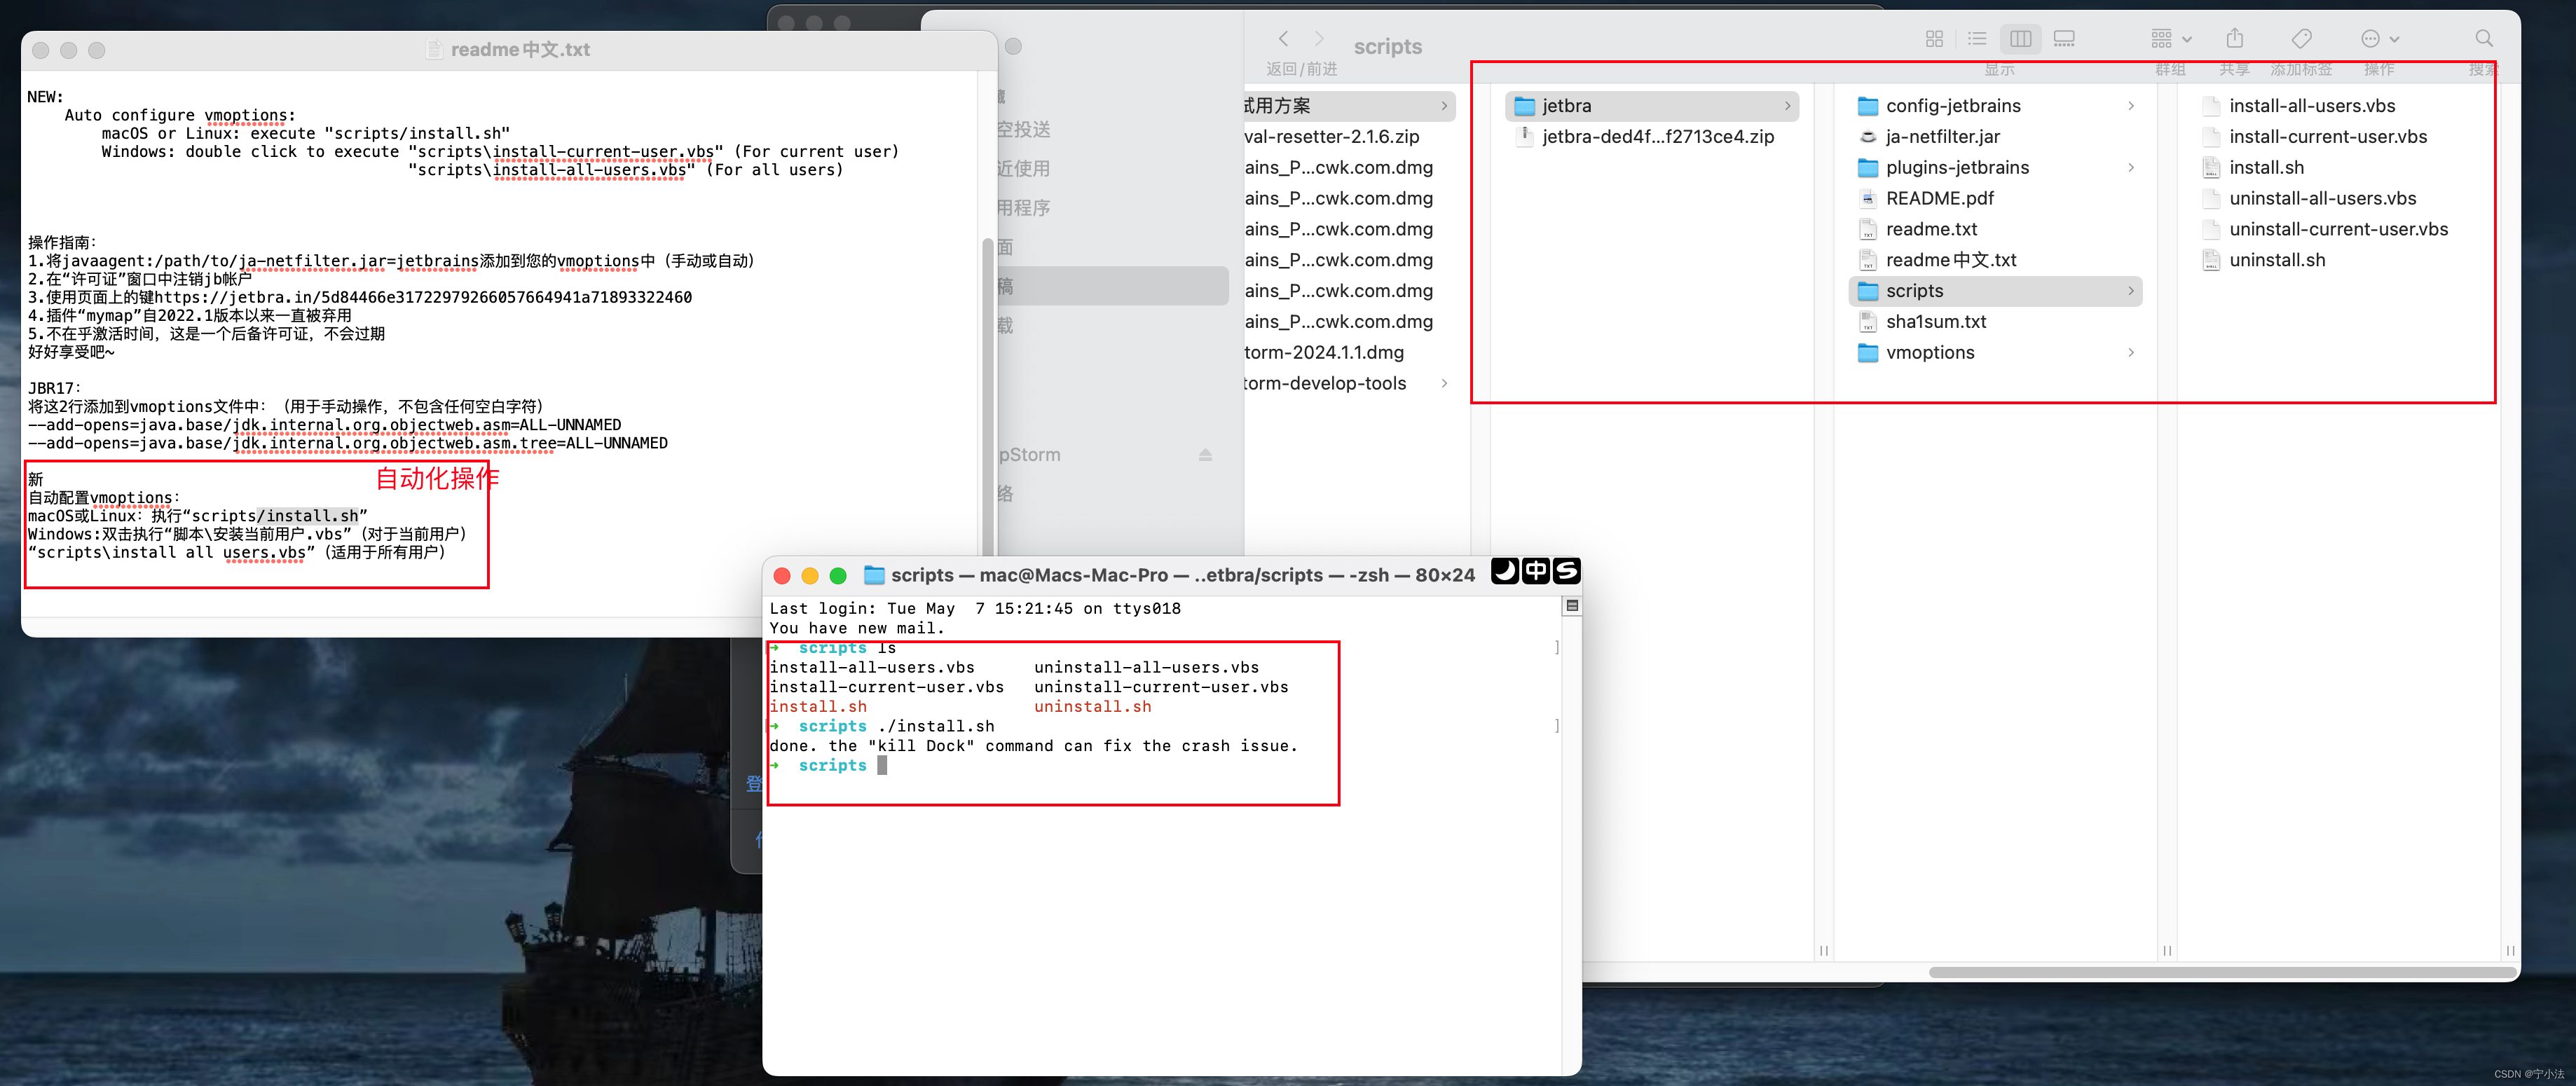Open Finder search via the magnifier icon

click(x=2484, y=38)
